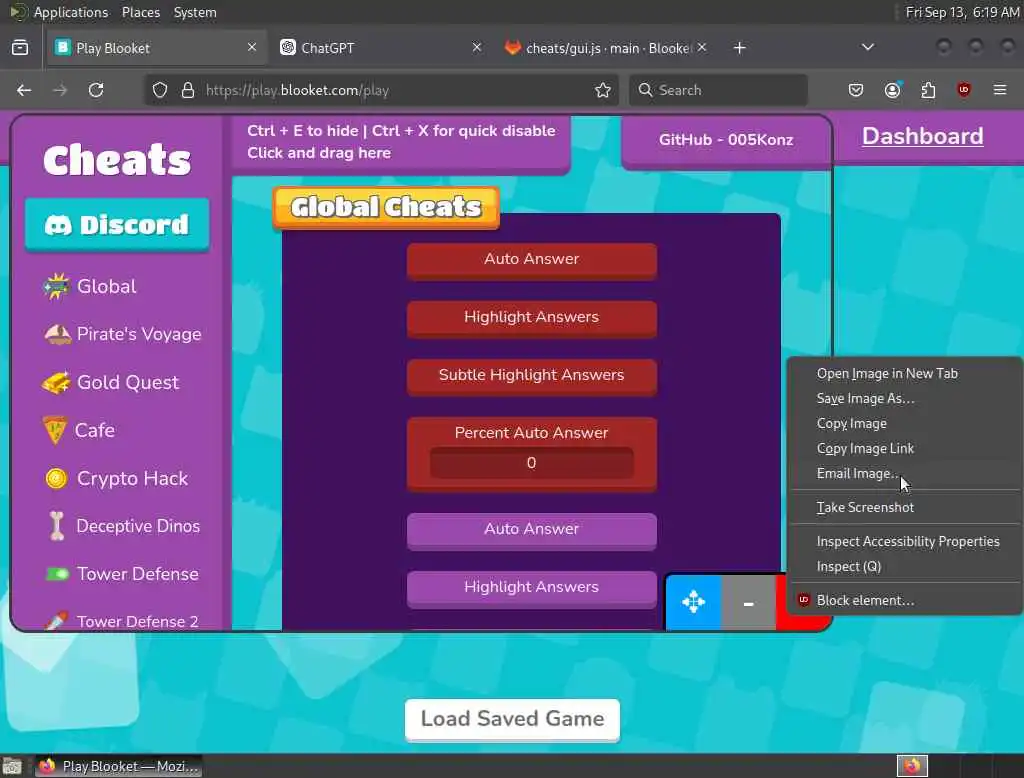Viewport: 1024px width, 778px height.
Task: Click the tracking protection shield icon
Action: pyautogui.click(x=160, y=90)
